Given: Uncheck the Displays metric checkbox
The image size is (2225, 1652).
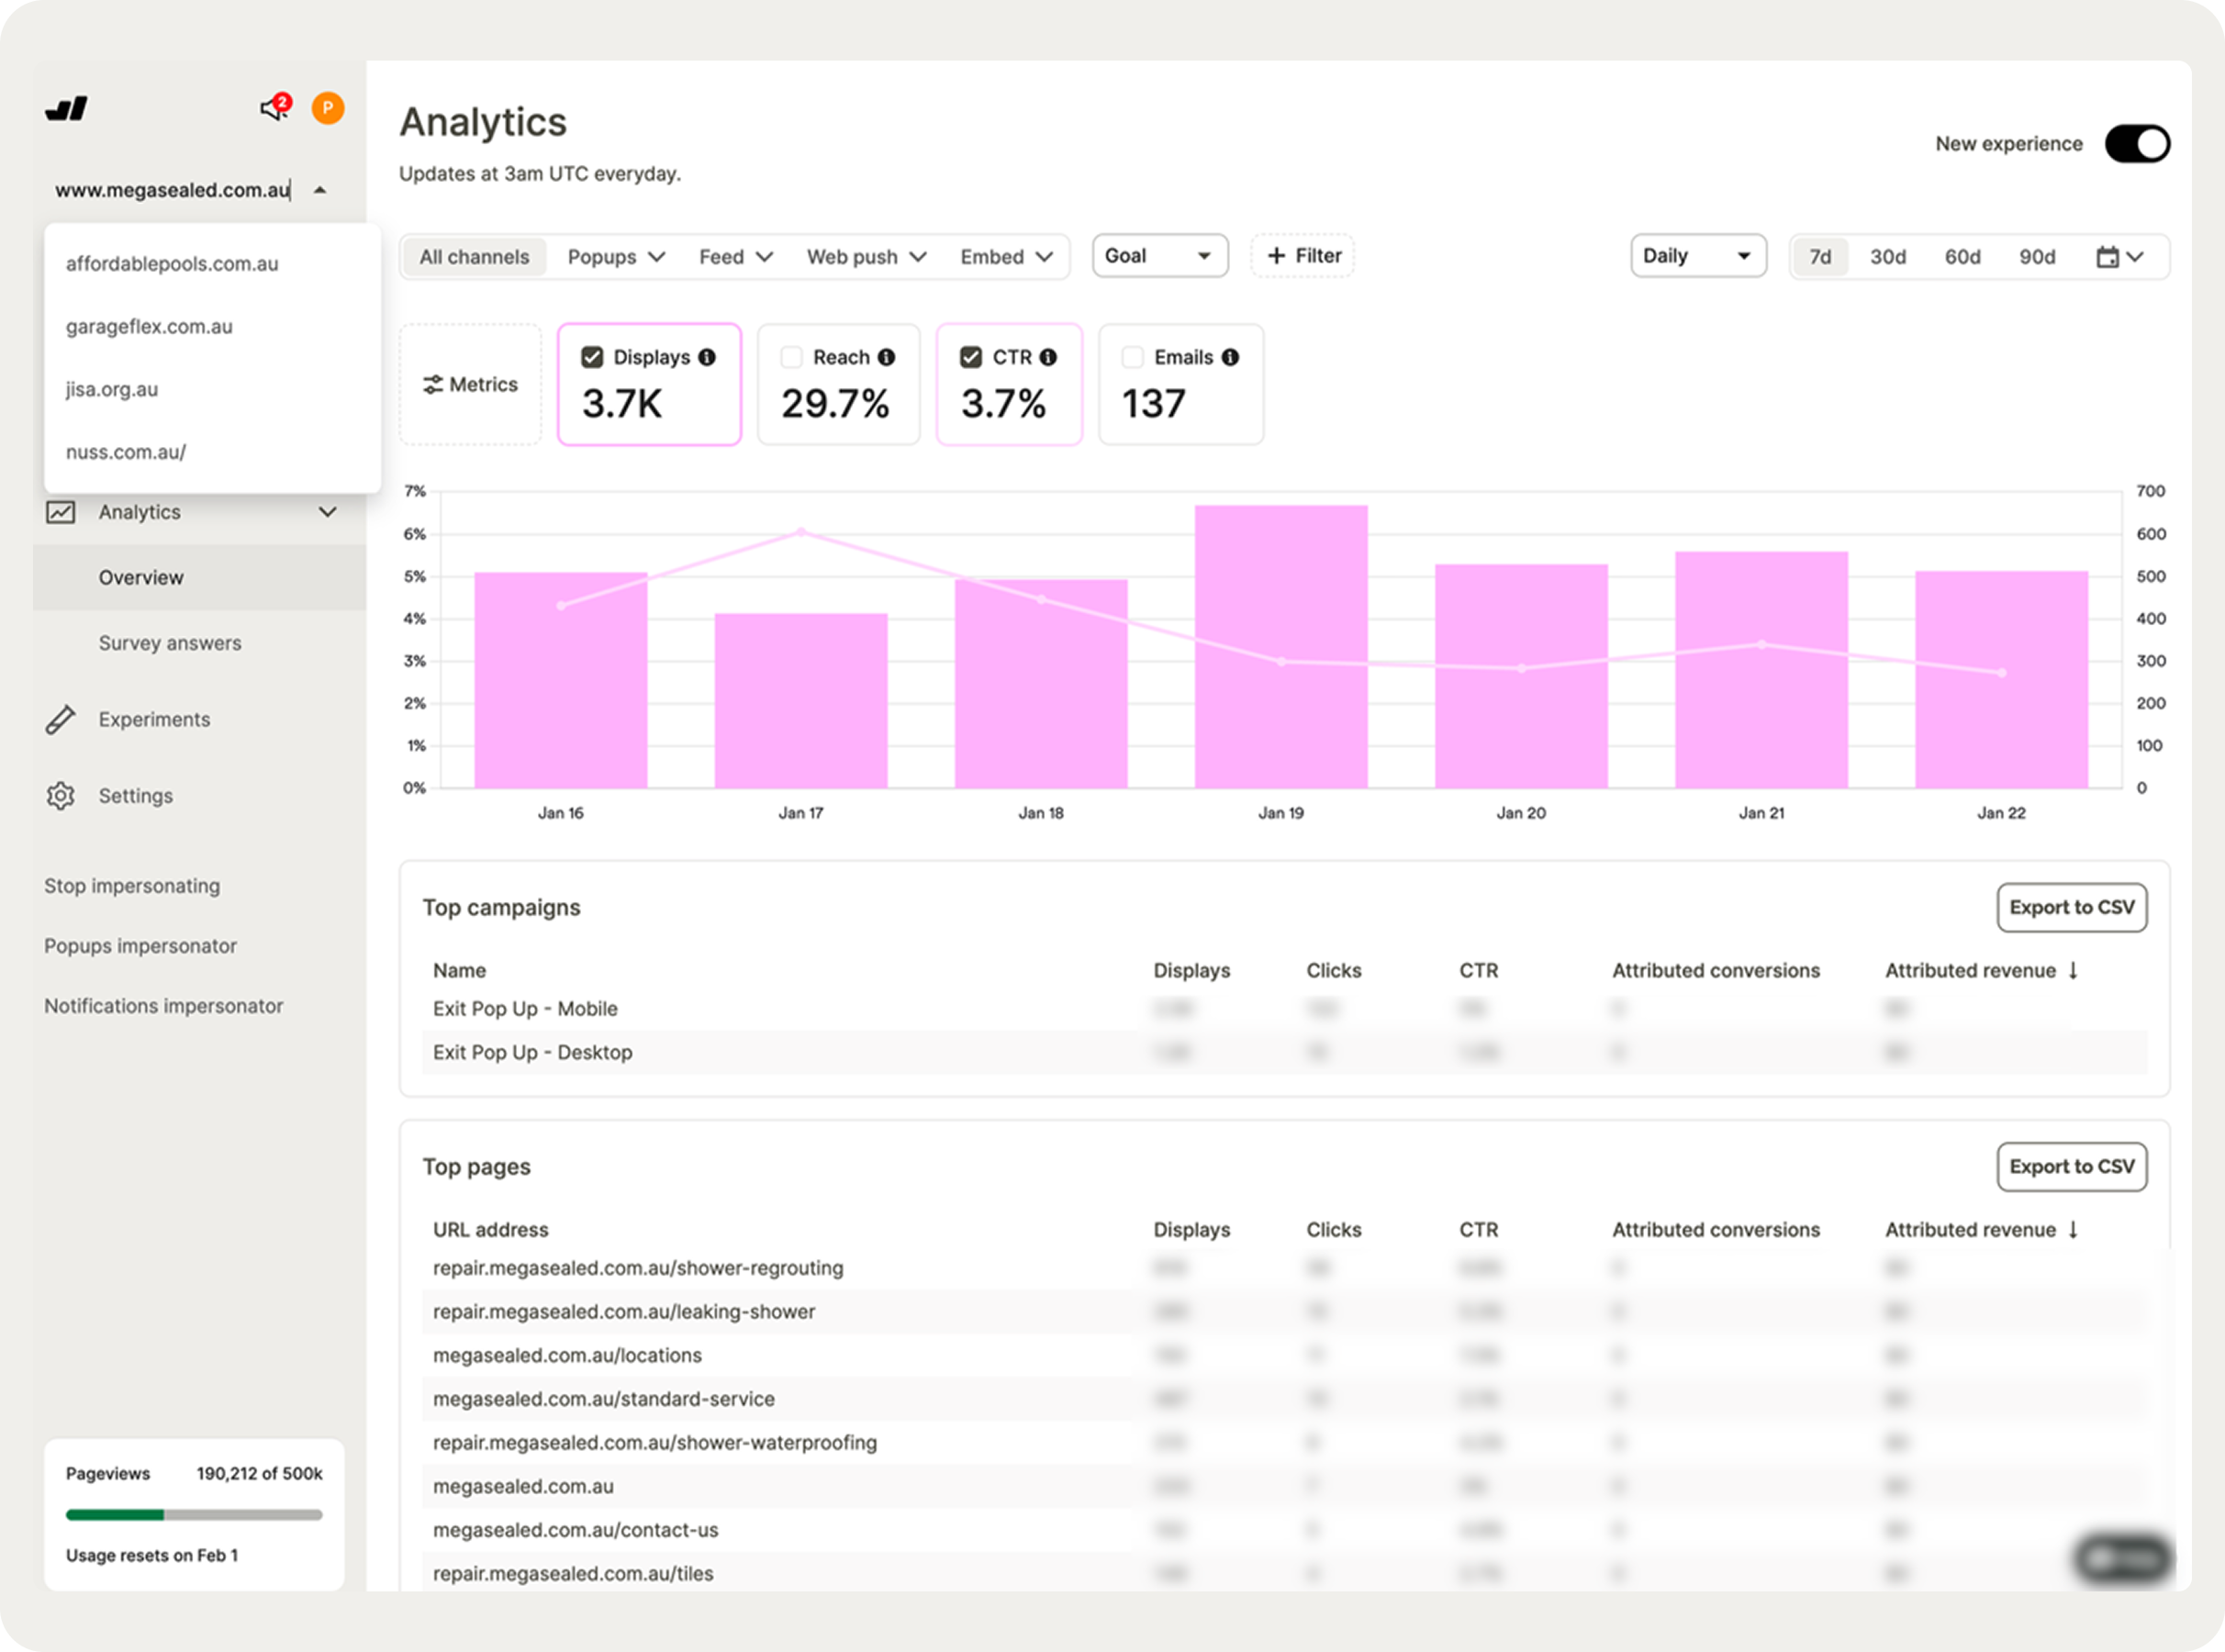Looking at the screenshot, I should pyautogui.click(x=592, y=357).
